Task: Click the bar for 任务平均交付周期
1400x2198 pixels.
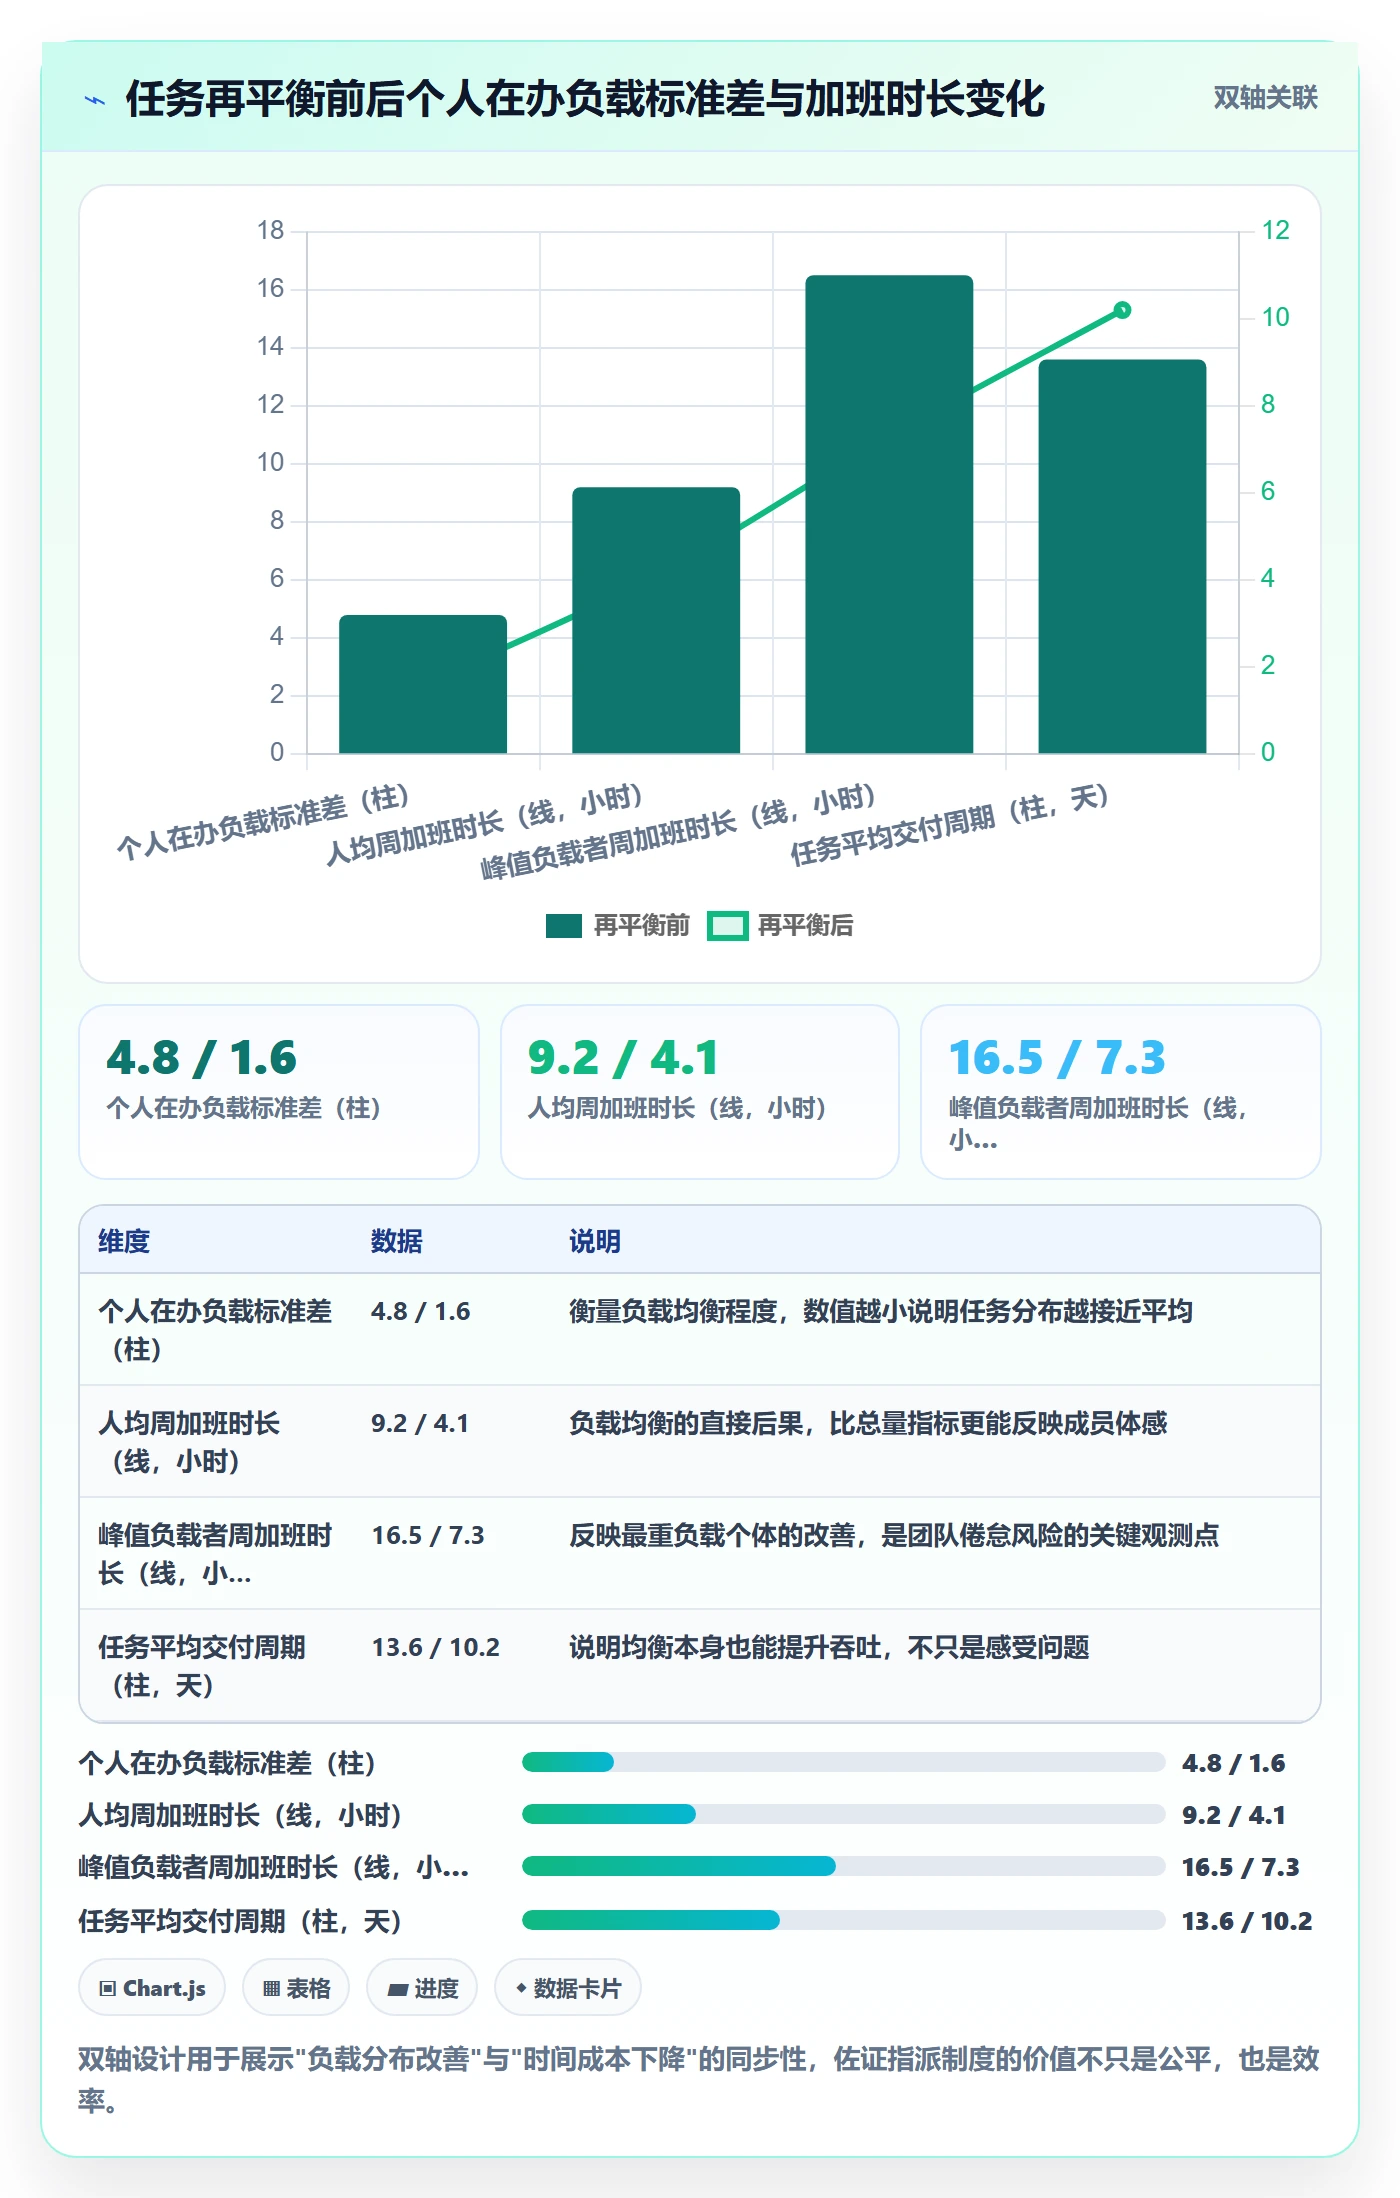Action: point(1122,556)
